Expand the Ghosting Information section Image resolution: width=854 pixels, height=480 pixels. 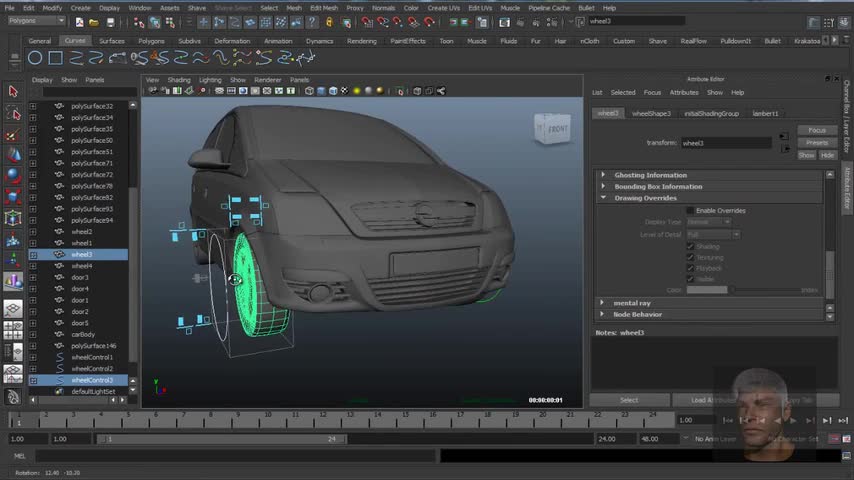(603, 175)
